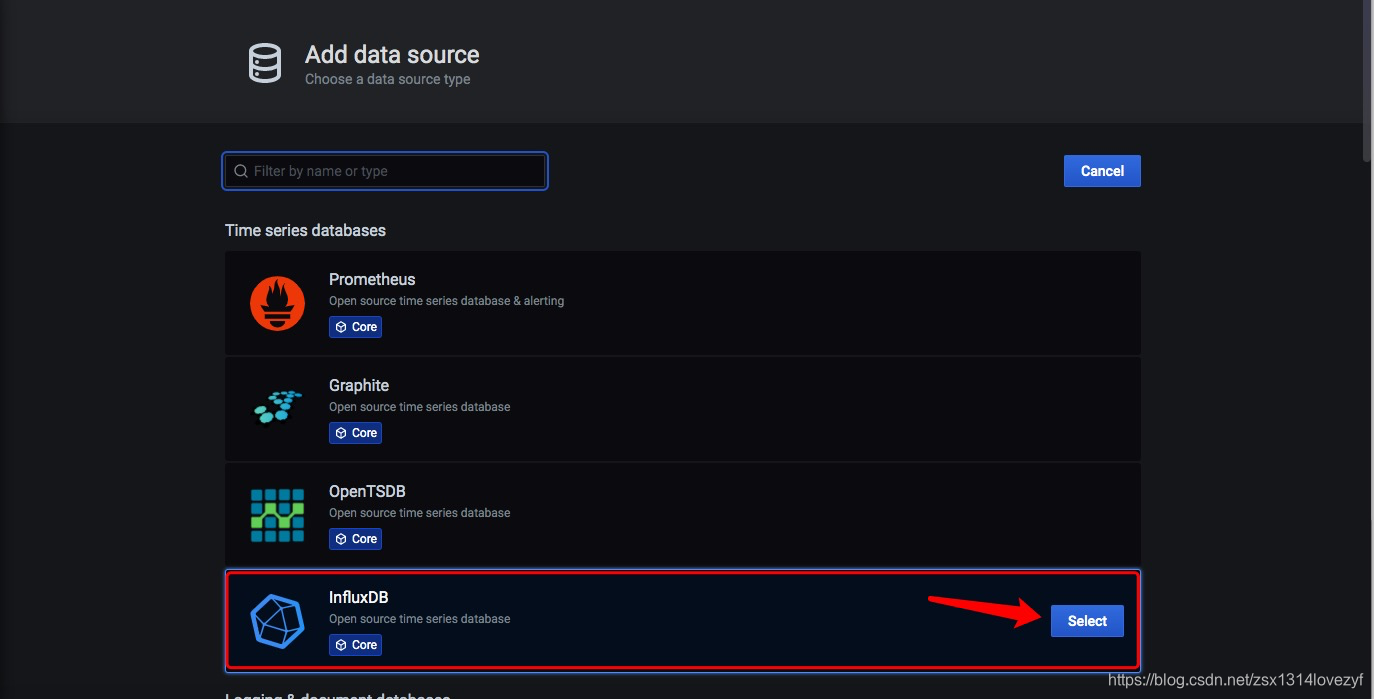Open the Graphite data source name

tap(359, 385)
